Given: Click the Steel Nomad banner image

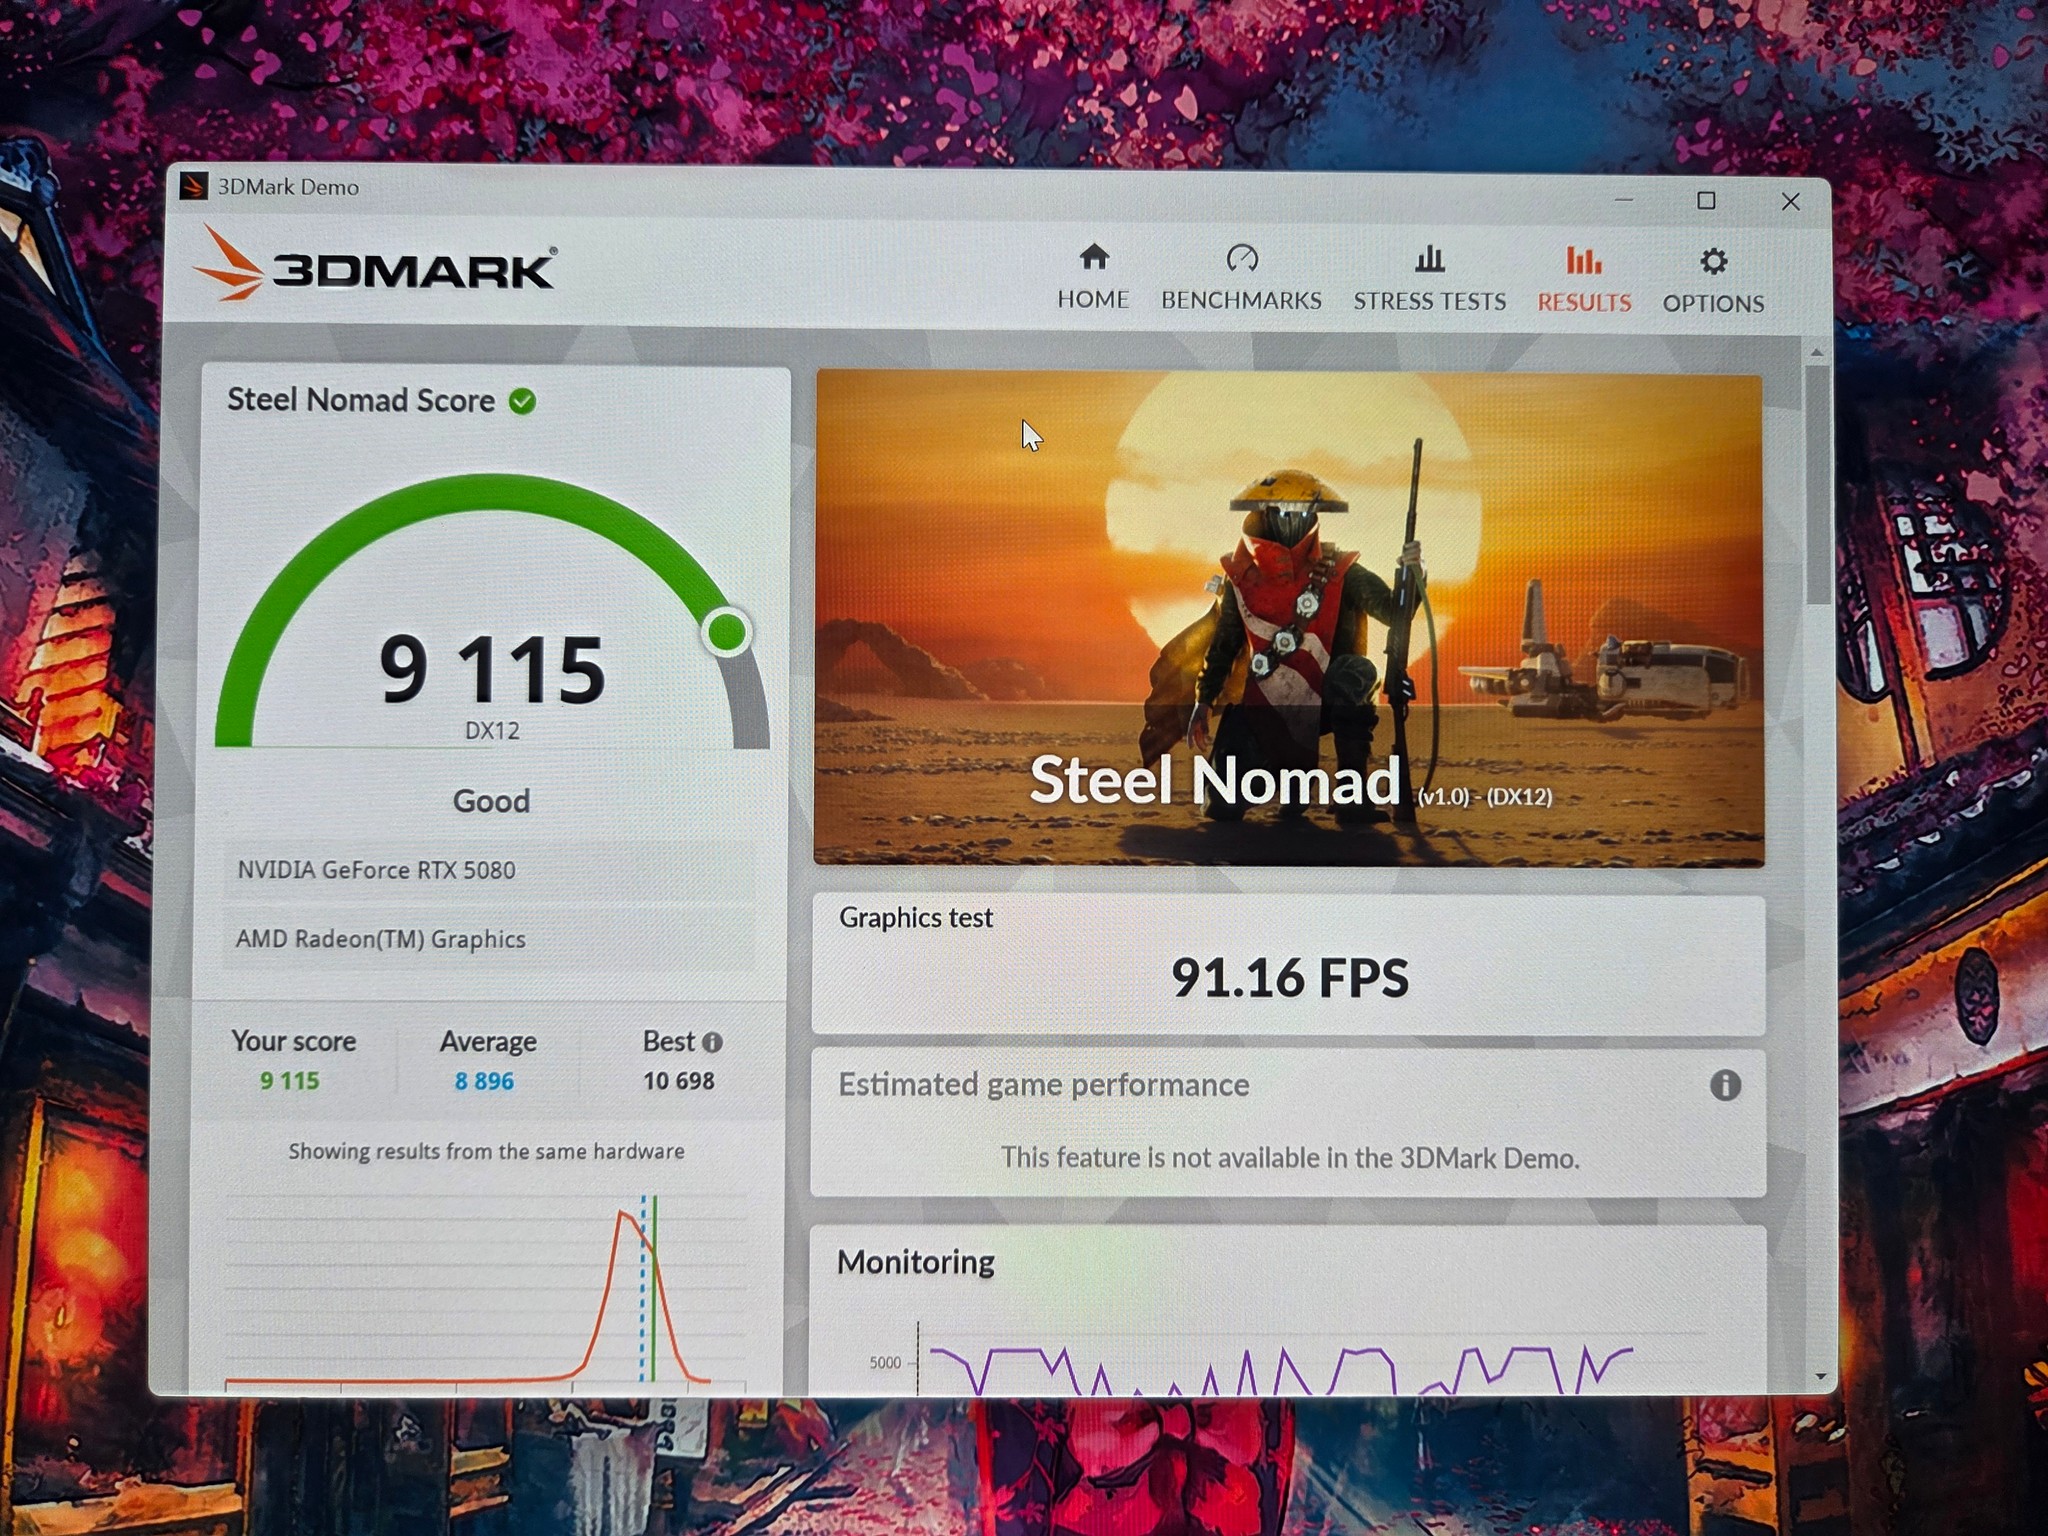Looking at the screenshot, I should (1289, 619).
